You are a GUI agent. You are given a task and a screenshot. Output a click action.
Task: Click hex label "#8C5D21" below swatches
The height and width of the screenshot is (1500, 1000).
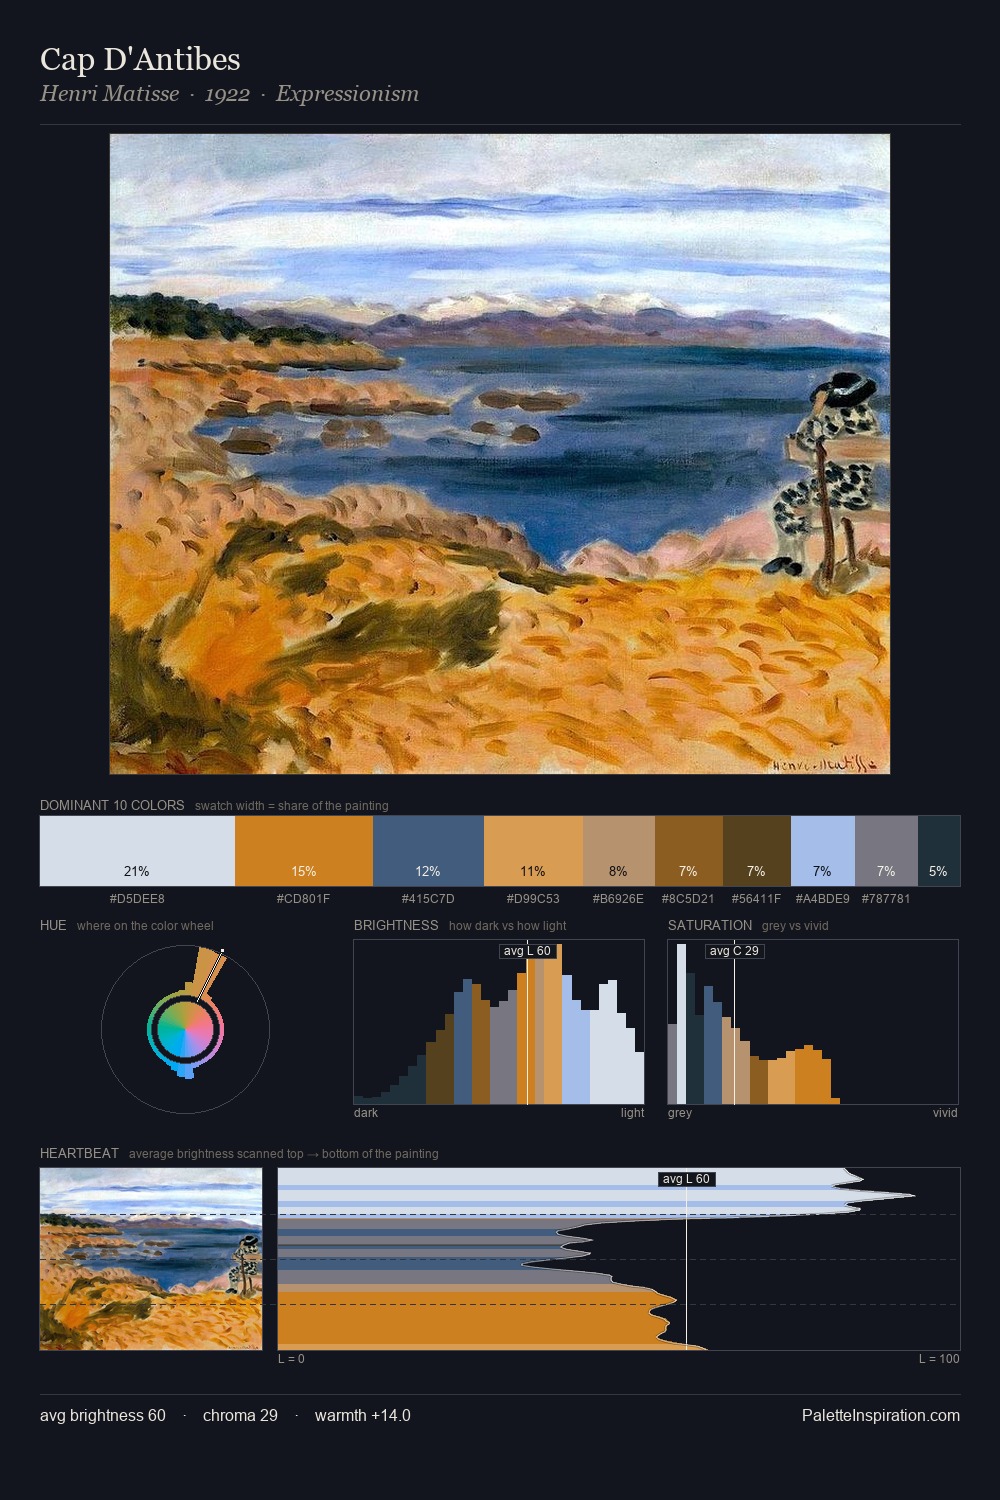(688, 899)
